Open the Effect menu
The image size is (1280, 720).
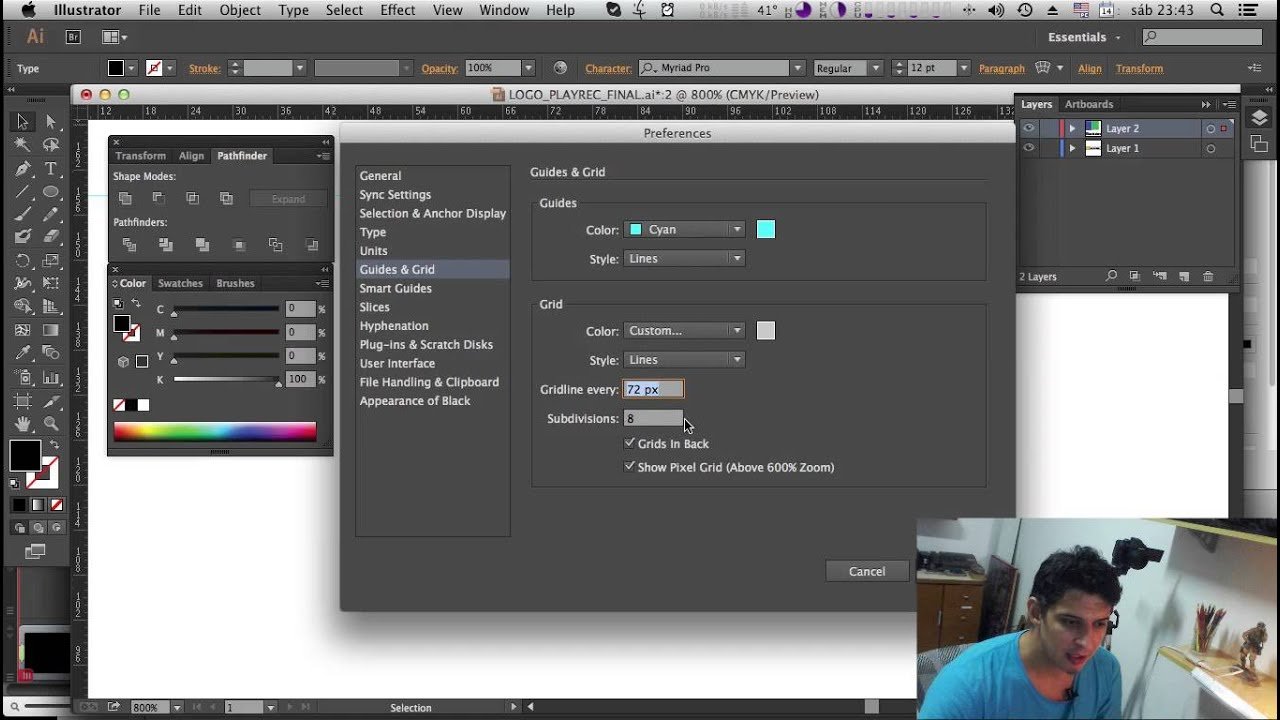click(x=397, y=10)
